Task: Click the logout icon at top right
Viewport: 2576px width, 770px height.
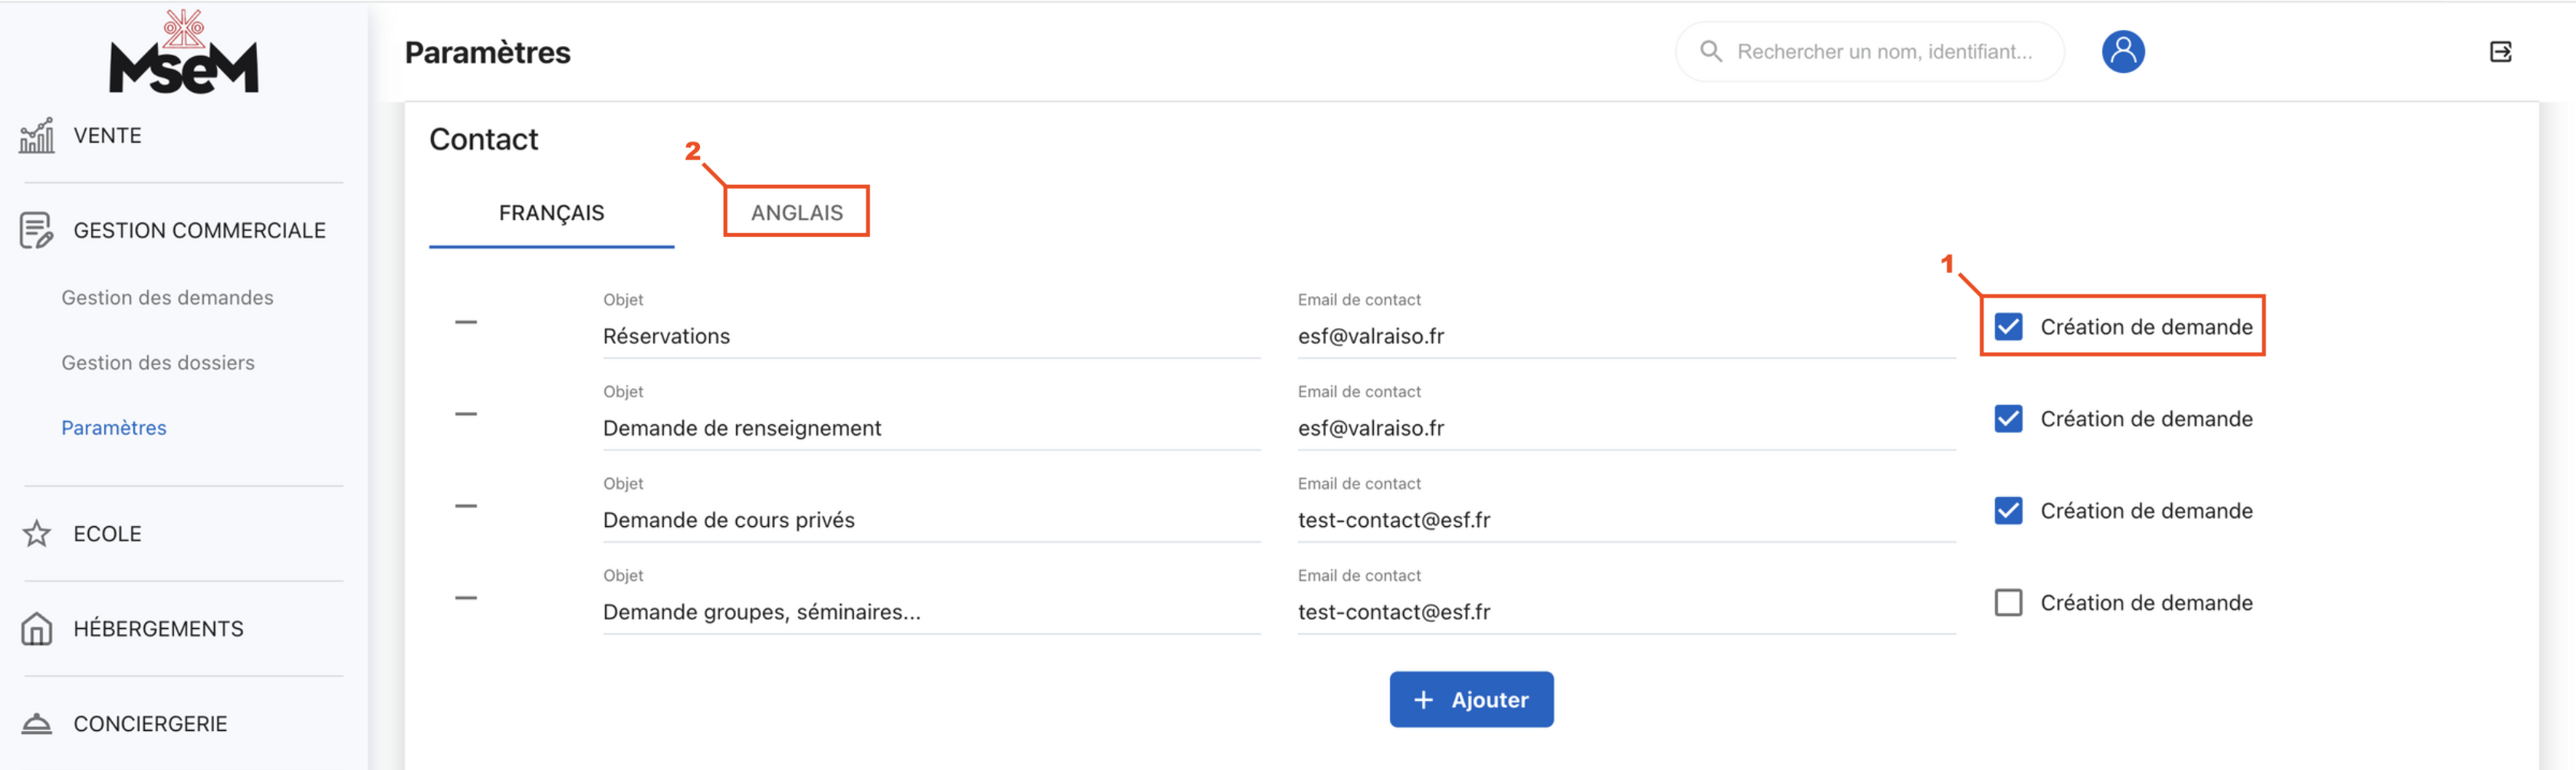Action: [x=2499, y=52]
